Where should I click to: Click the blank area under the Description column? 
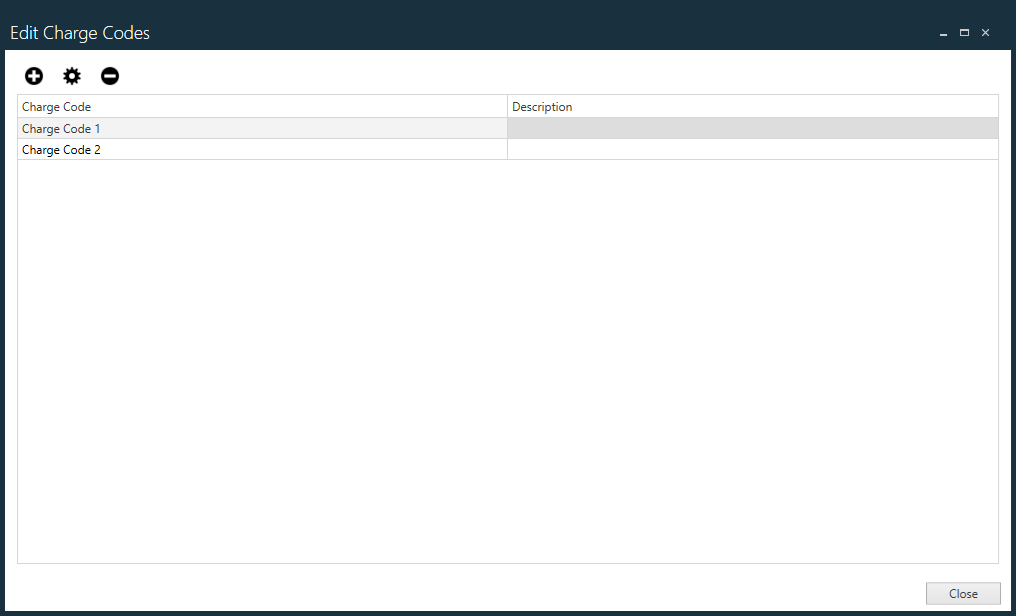click(x=752, y=350)
